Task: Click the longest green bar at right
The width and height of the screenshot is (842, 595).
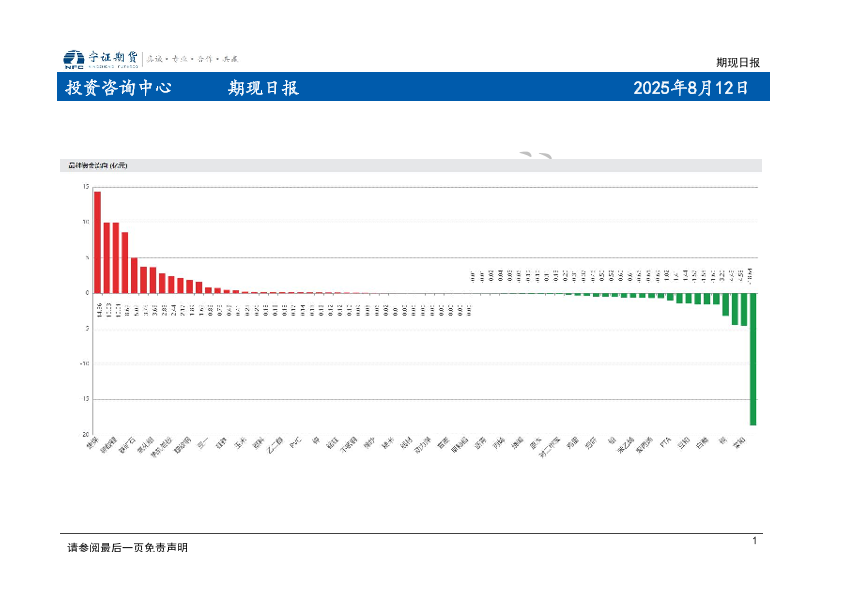Action: (753, 358)
